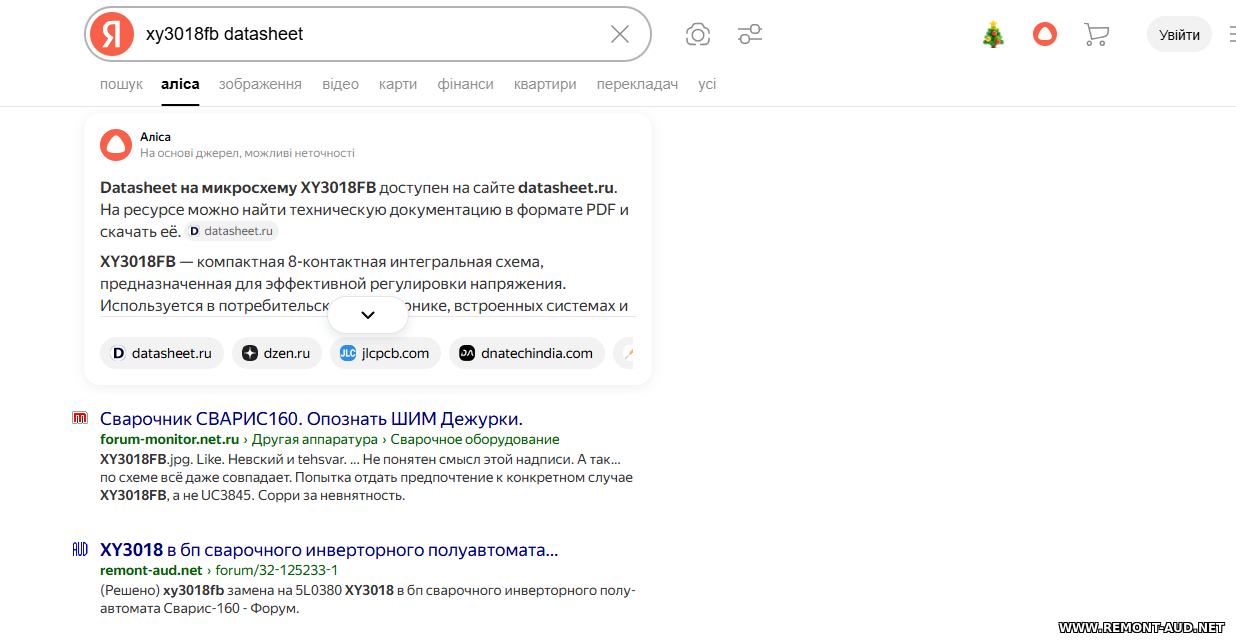The height and width of the screenshot is (643, 1236).
Task: Open the shopping cart icon
Action: [1096, 35]
